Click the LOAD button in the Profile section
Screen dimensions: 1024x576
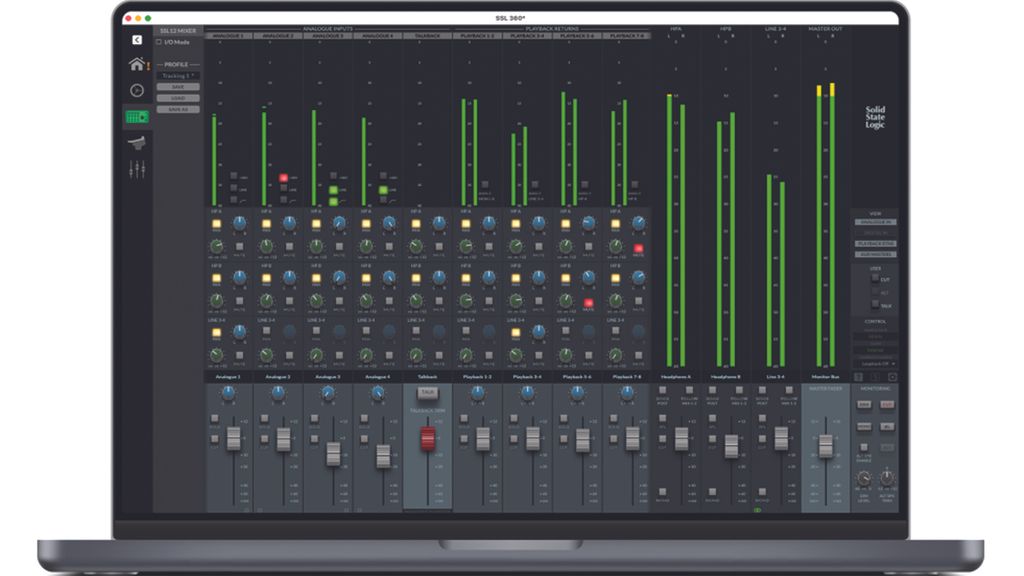[178, 97]
